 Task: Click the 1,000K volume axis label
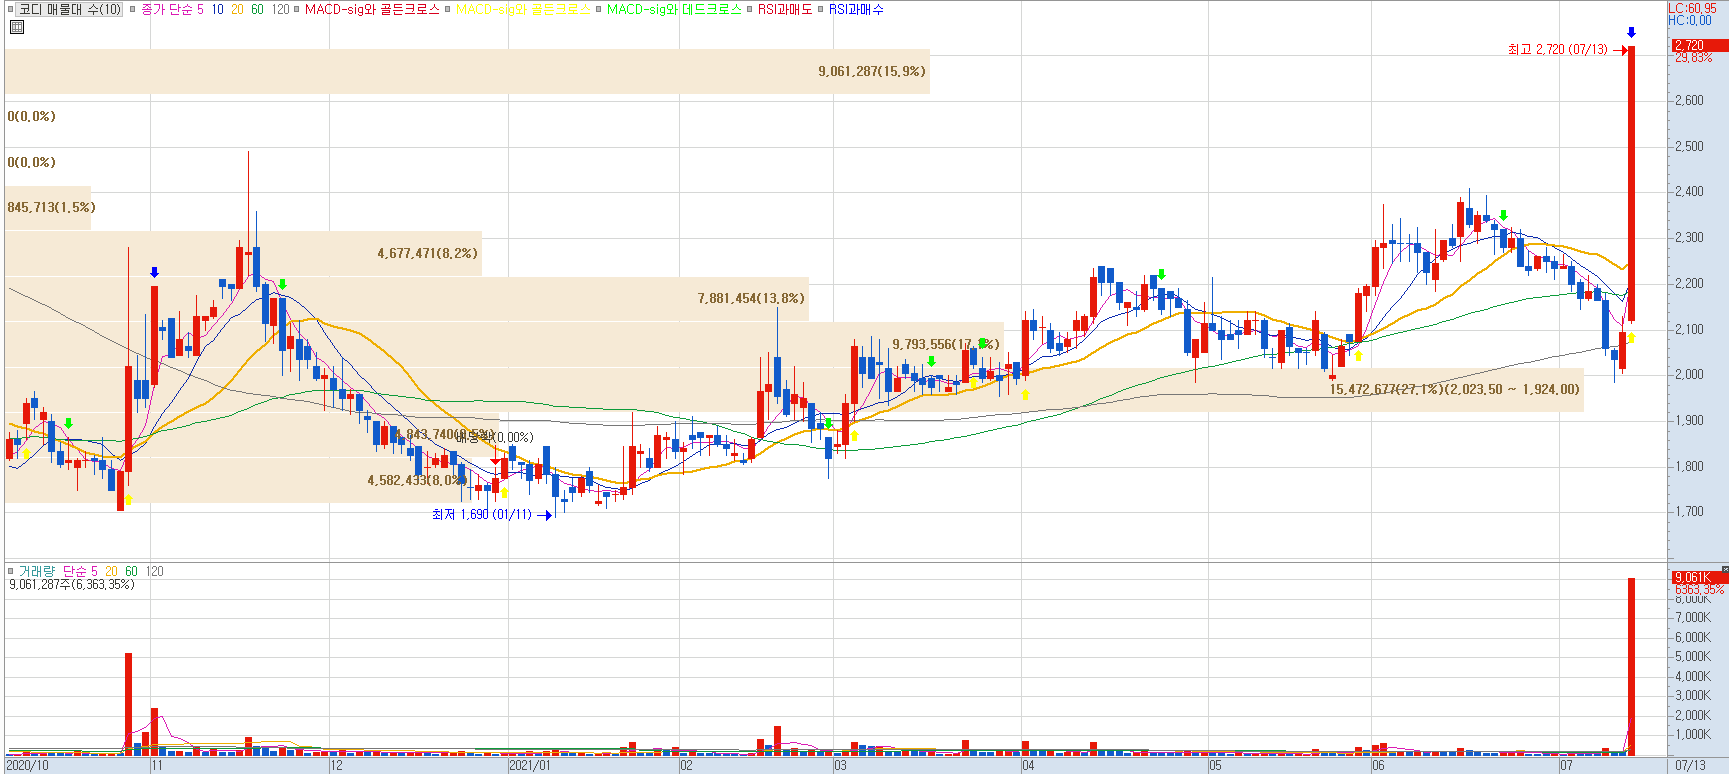coord(1693,735)
